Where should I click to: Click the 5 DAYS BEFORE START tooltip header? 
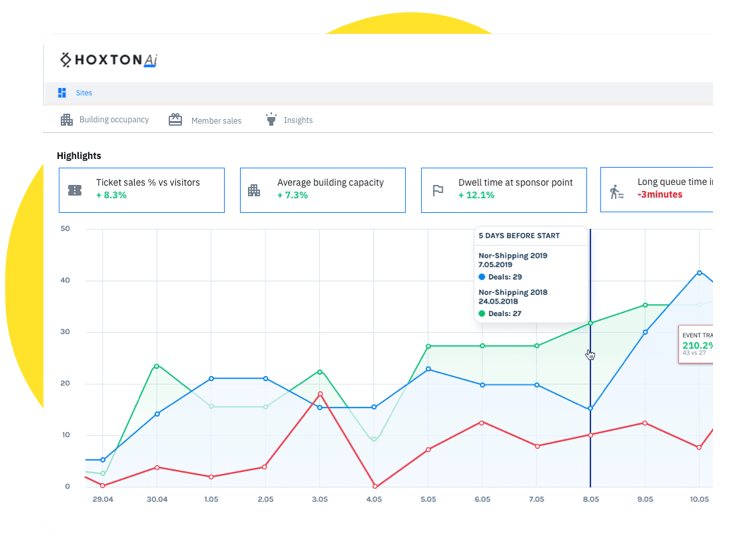click(x=519, y=236)
